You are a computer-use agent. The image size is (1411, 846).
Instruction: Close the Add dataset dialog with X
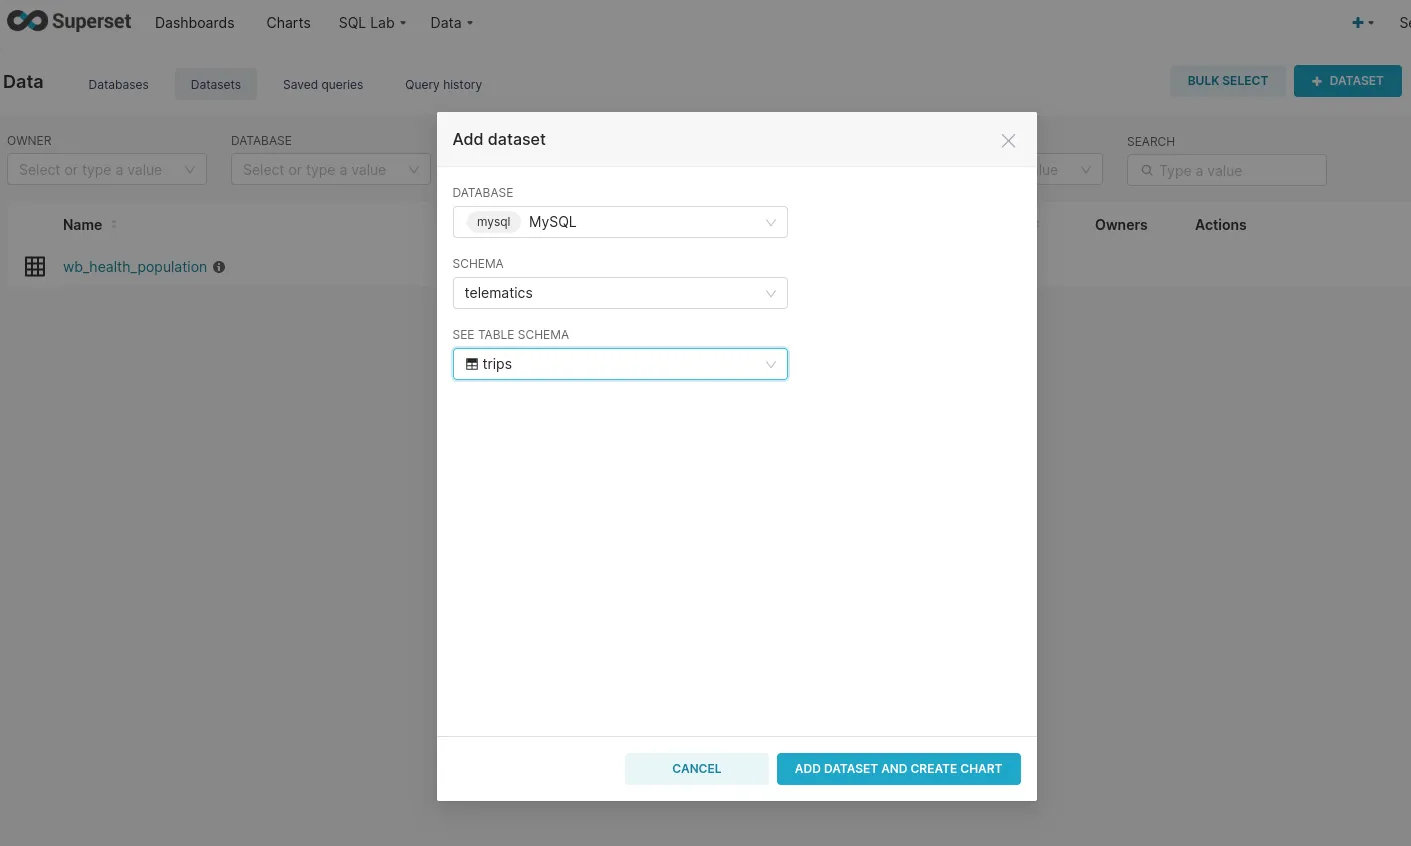point(1008,141)
